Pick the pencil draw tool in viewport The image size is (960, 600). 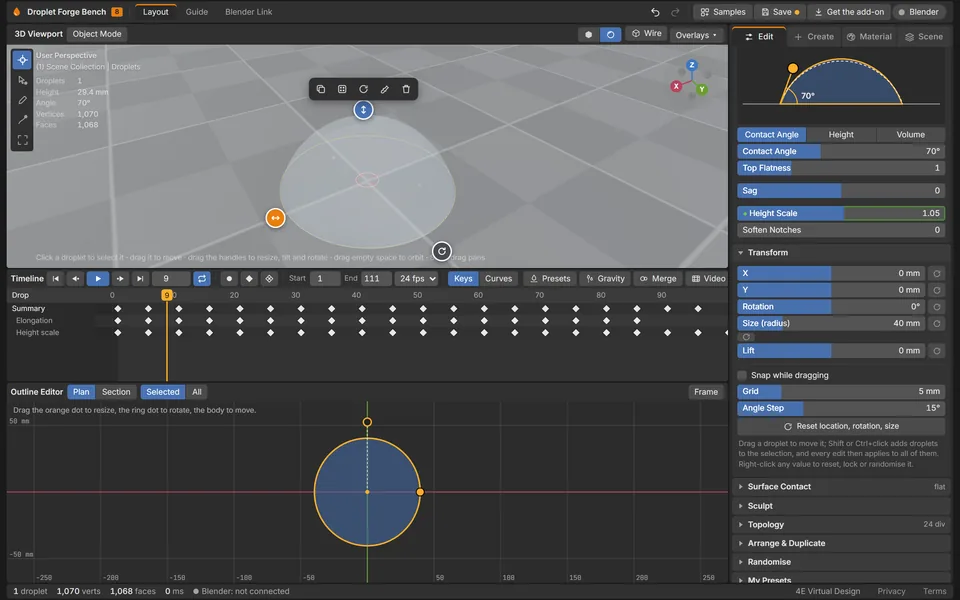tap(23, 100)
